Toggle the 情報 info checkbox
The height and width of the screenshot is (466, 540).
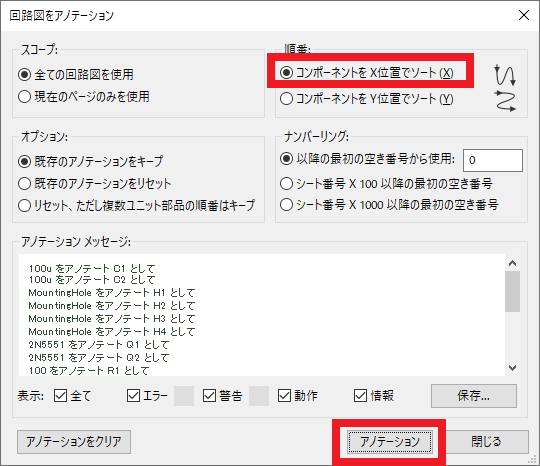click(x=374, y=396)
